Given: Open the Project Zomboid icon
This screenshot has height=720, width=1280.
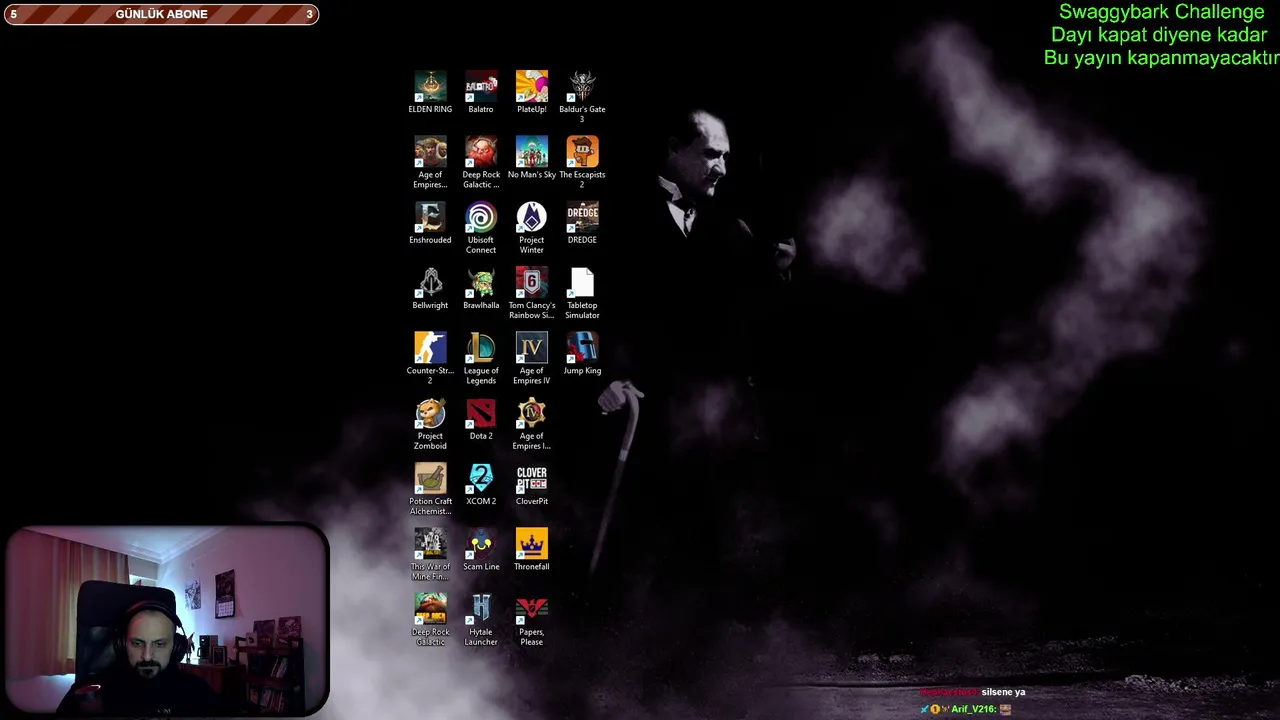Looking at the screenshot, I should tap(430, 413).
